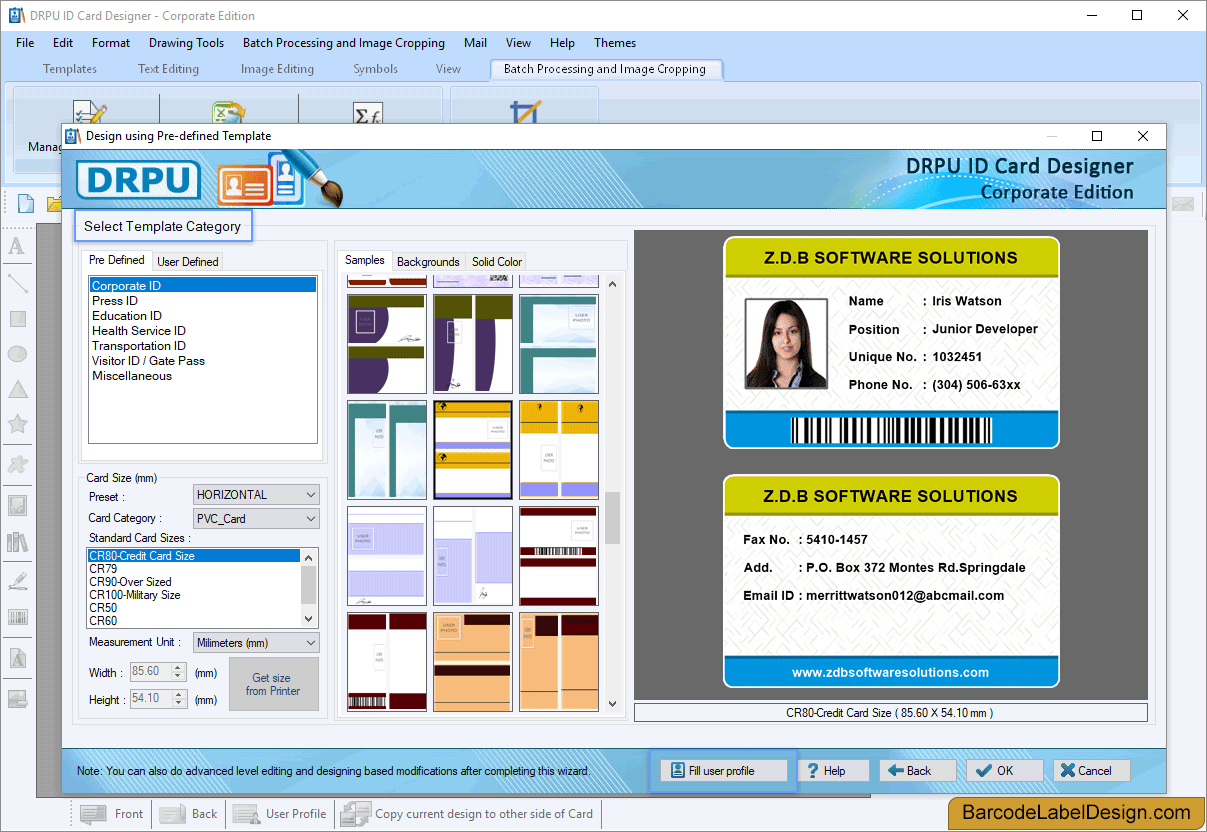This screenshot has height=832, width=1207.
Task: Switch to the Backgrounds tab
Action: tap(428, 261)
